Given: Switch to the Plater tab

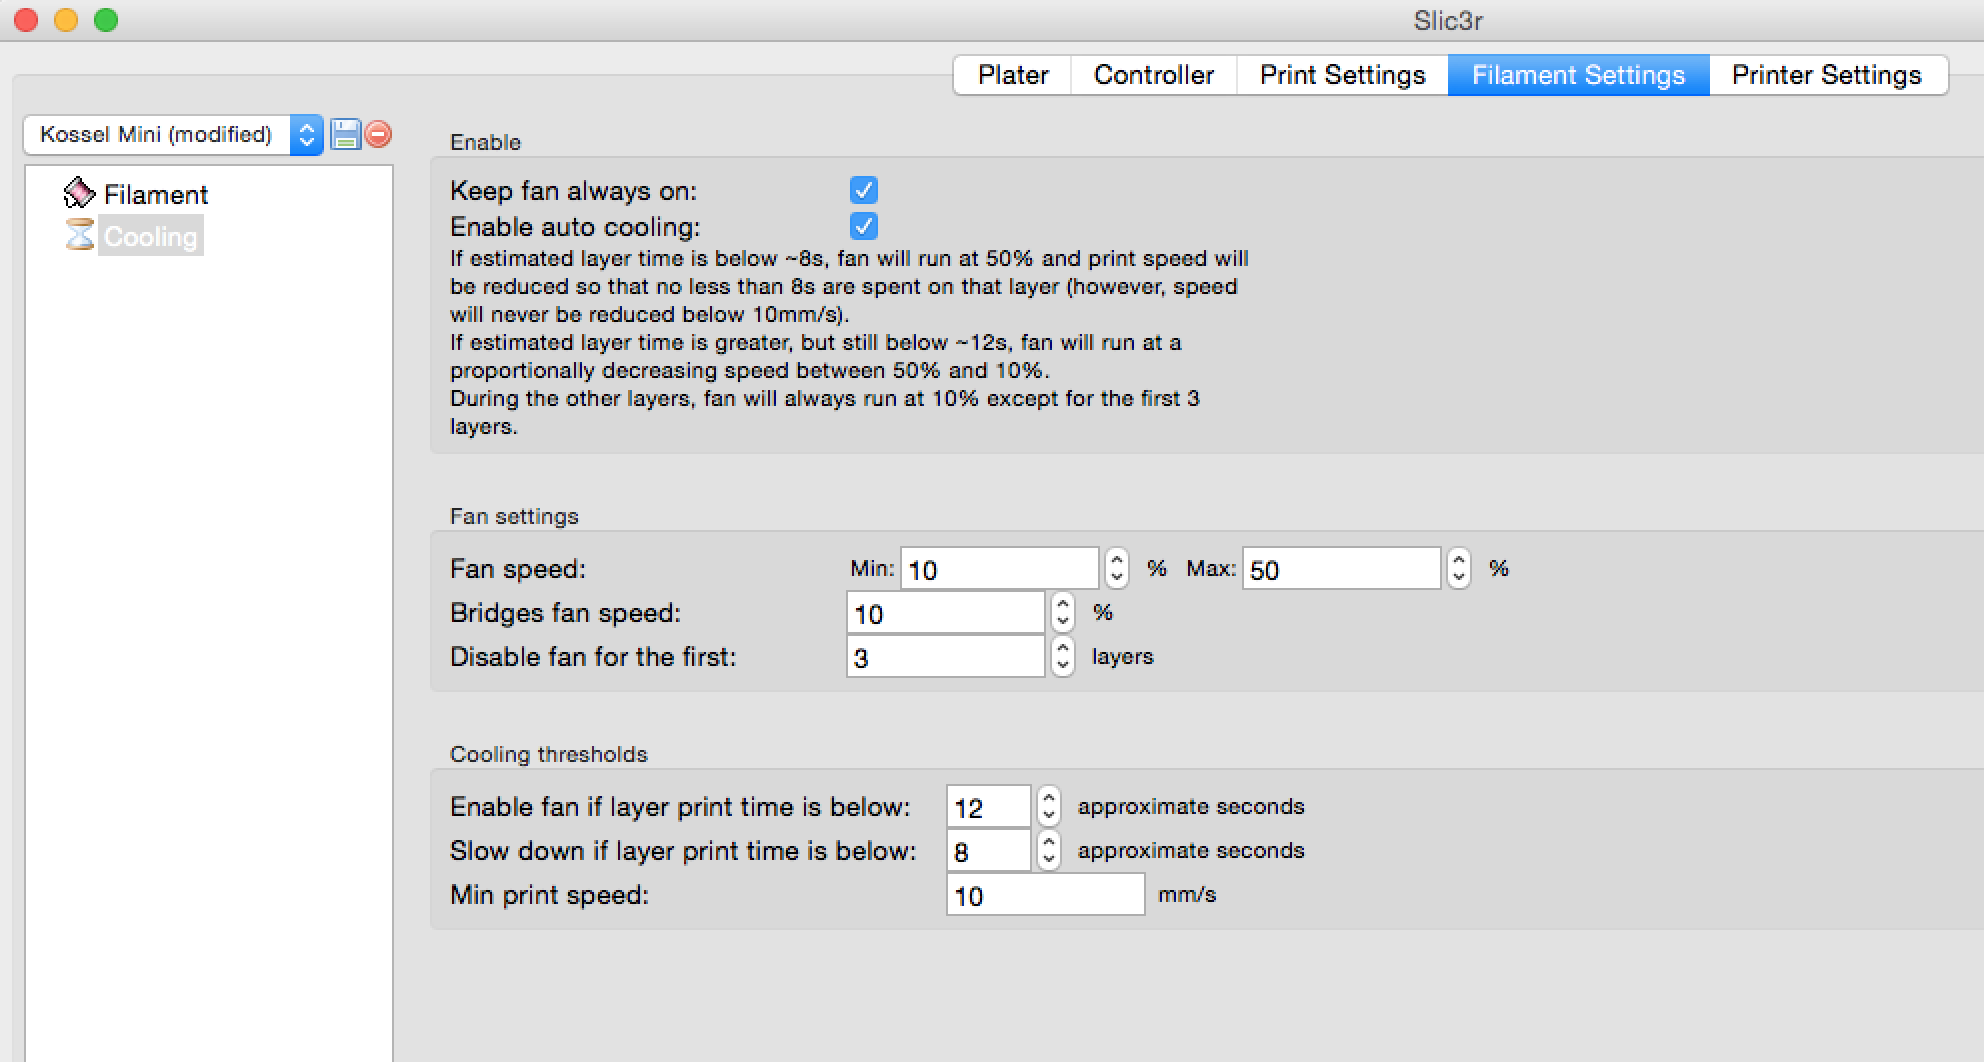Looking at the screenshot, I should click(1012, 75).
